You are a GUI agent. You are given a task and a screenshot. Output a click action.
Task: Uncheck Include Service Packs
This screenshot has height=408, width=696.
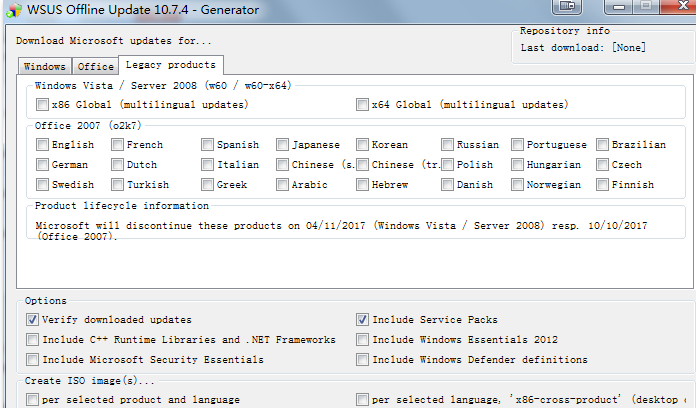click(x=362, y=320)
